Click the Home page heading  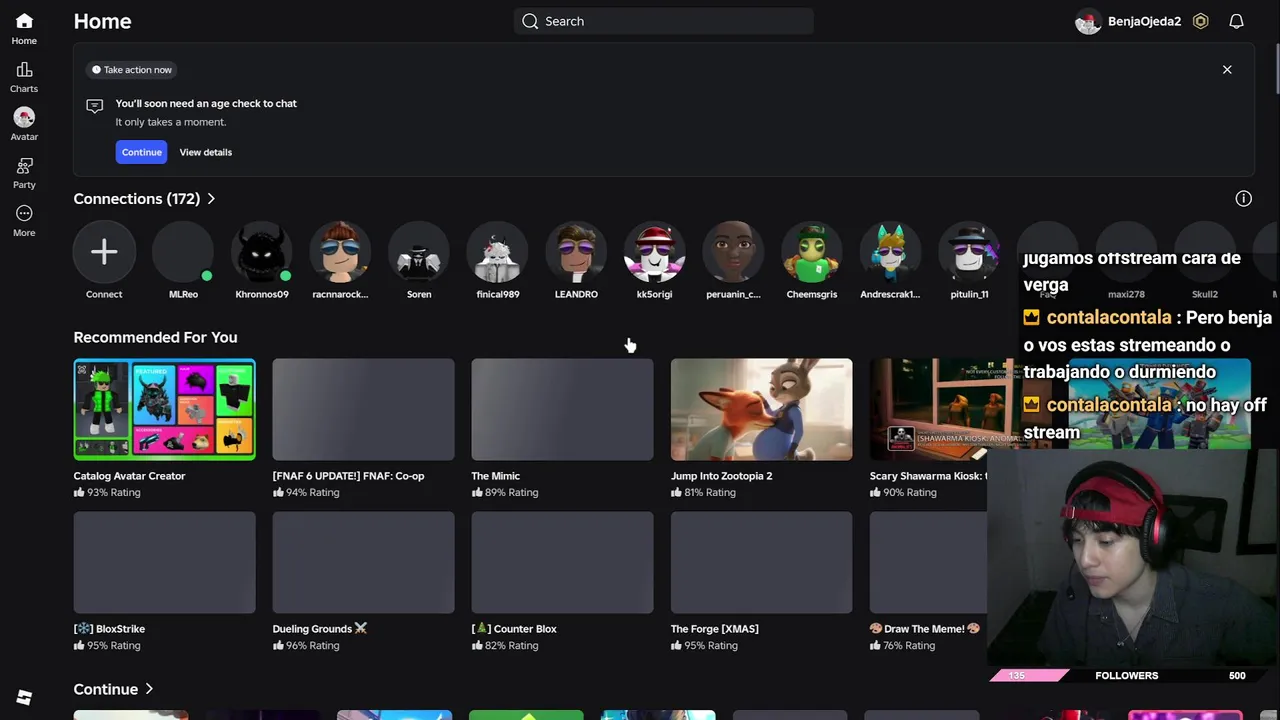(102, 21)
